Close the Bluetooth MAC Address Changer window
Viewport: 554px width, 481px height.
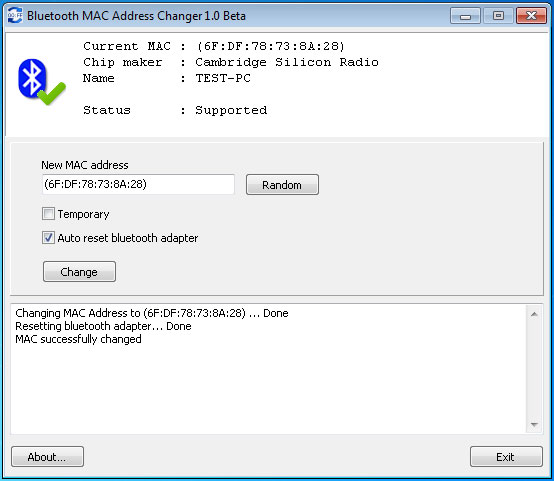pyautogui.click(x=531, y=16)
